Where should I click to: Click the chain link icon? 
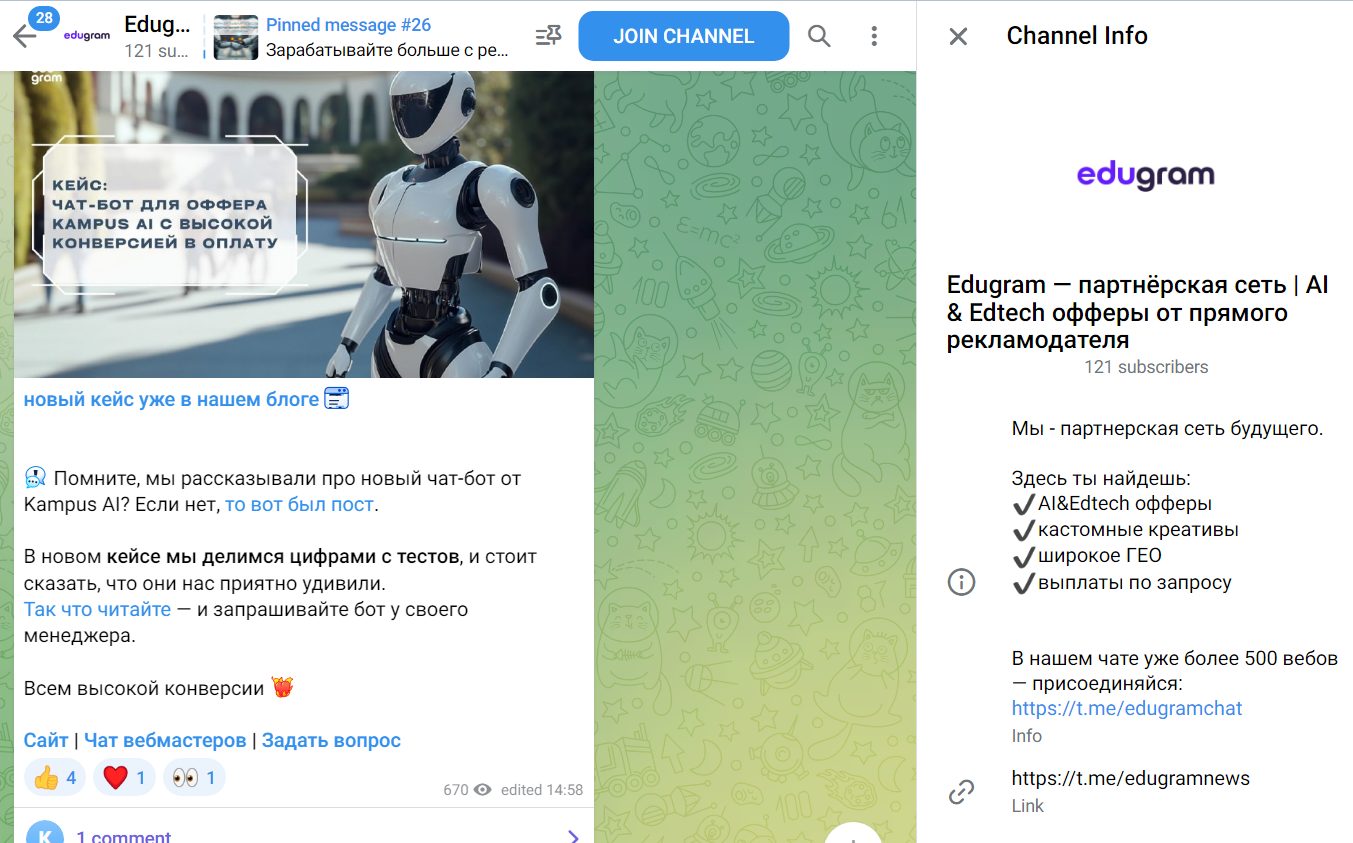[961, 792]
